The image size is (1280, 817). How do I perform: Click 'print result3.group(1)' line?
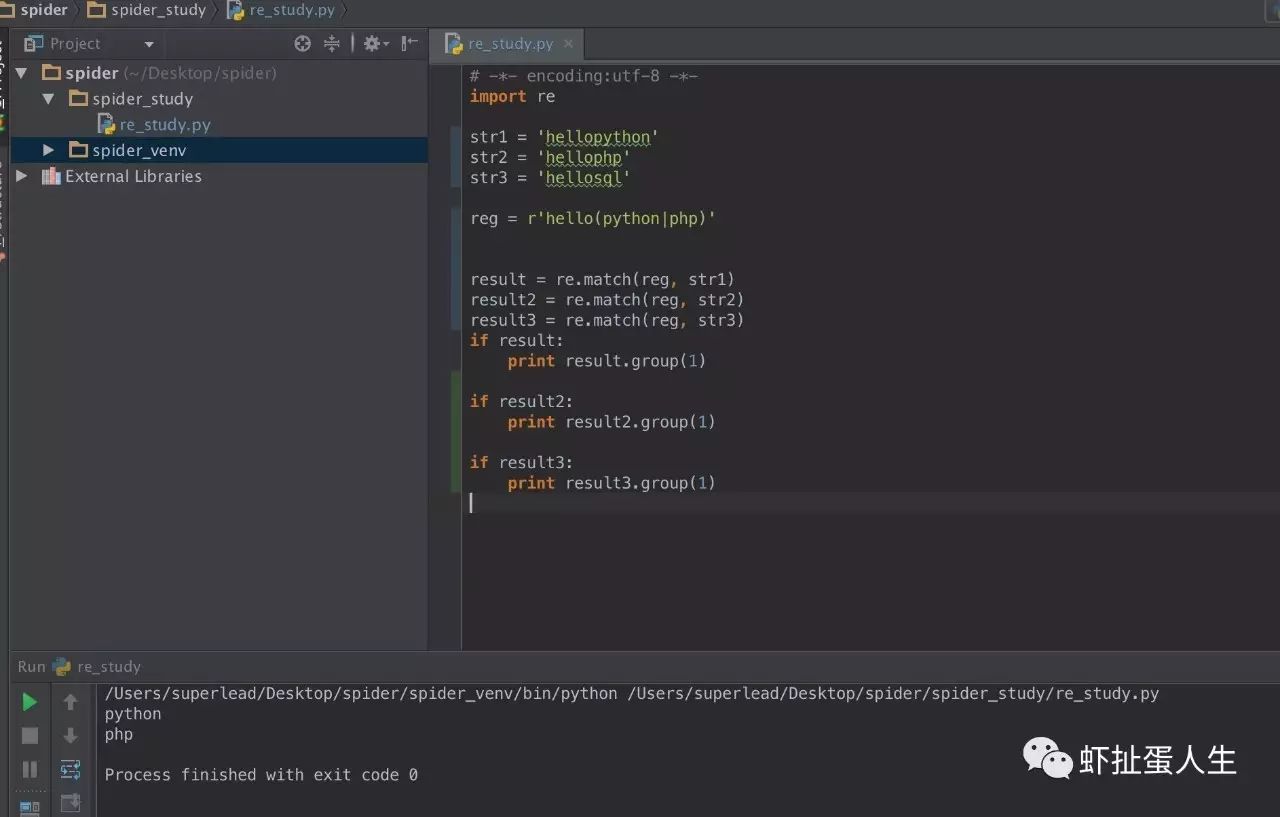pos(611,483)
